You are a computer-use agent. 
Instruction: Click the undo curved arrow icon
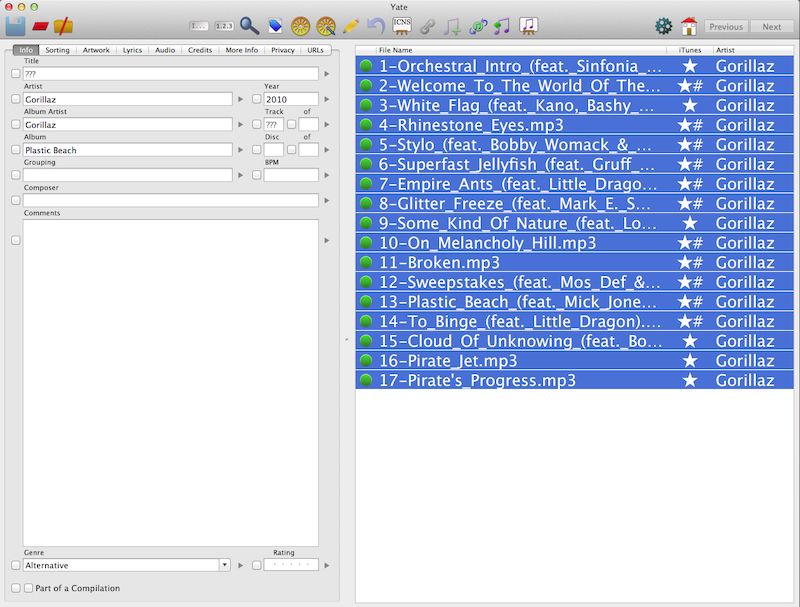click(x=376, y=26)
